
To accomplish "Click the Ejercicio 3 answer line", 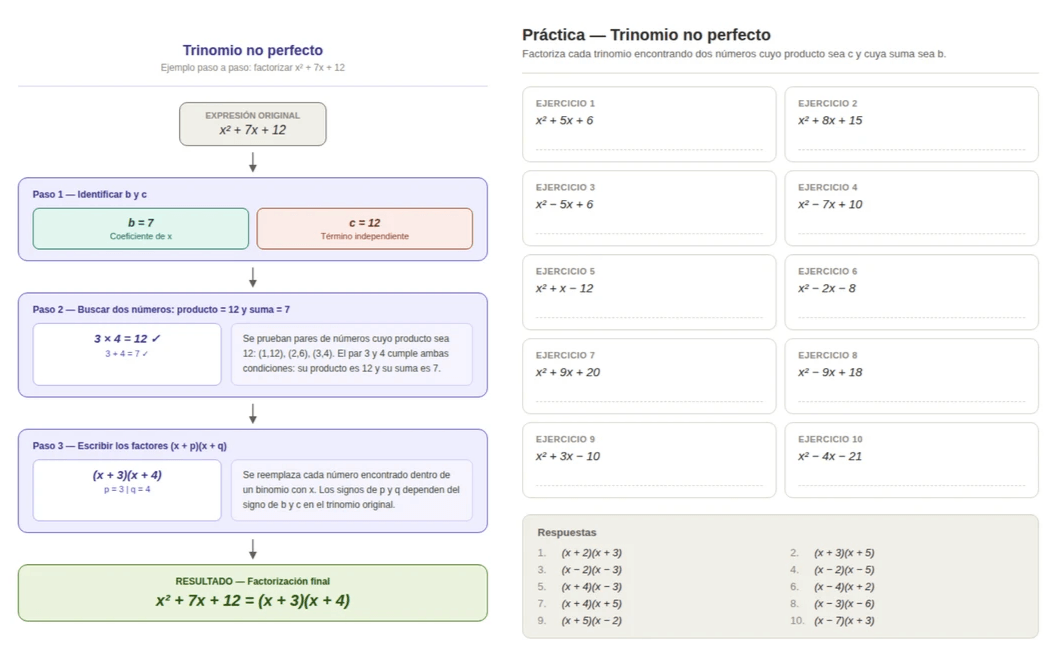I will [649, 234].
